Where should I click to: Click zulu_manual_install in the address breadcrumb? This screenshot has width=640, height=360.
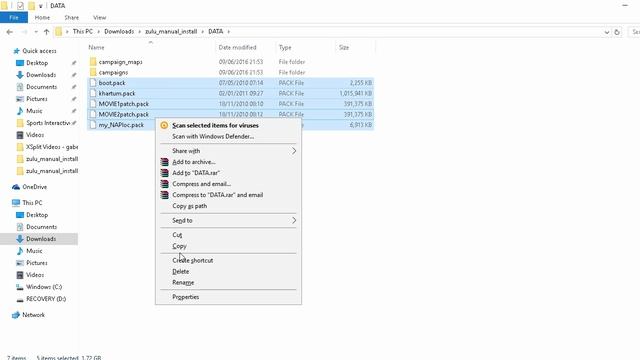click(x=171, y=31)
